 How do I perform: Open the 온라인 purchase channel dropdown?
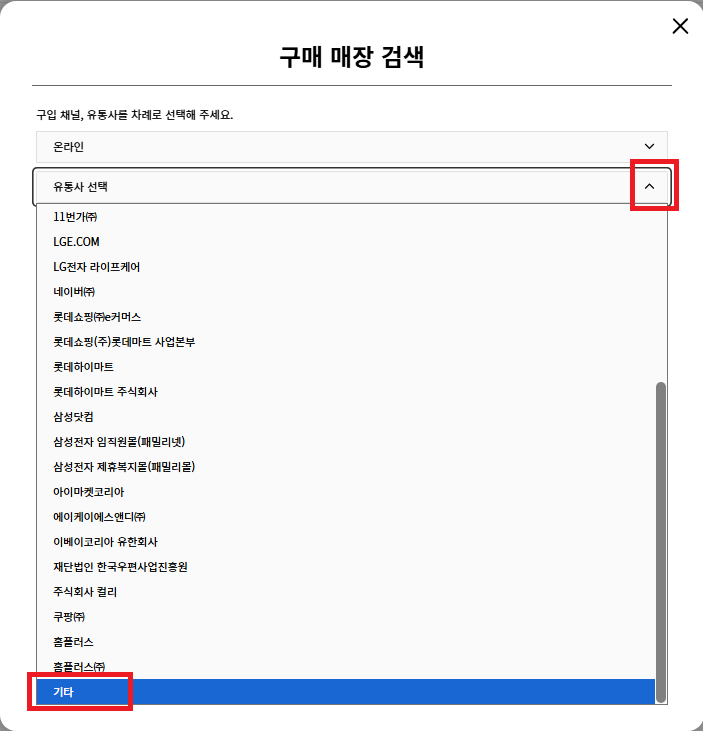click(x=352, y=147)
